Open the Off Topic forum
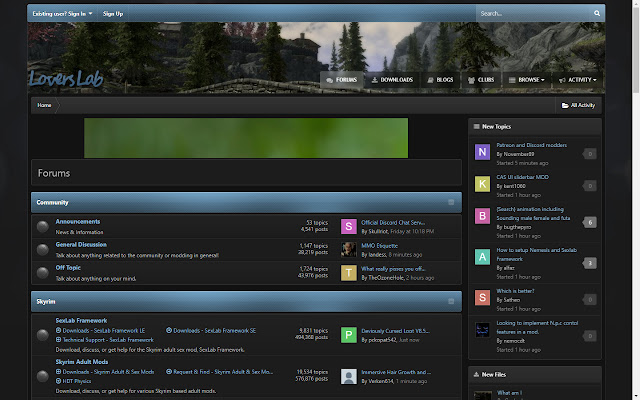 68,268
